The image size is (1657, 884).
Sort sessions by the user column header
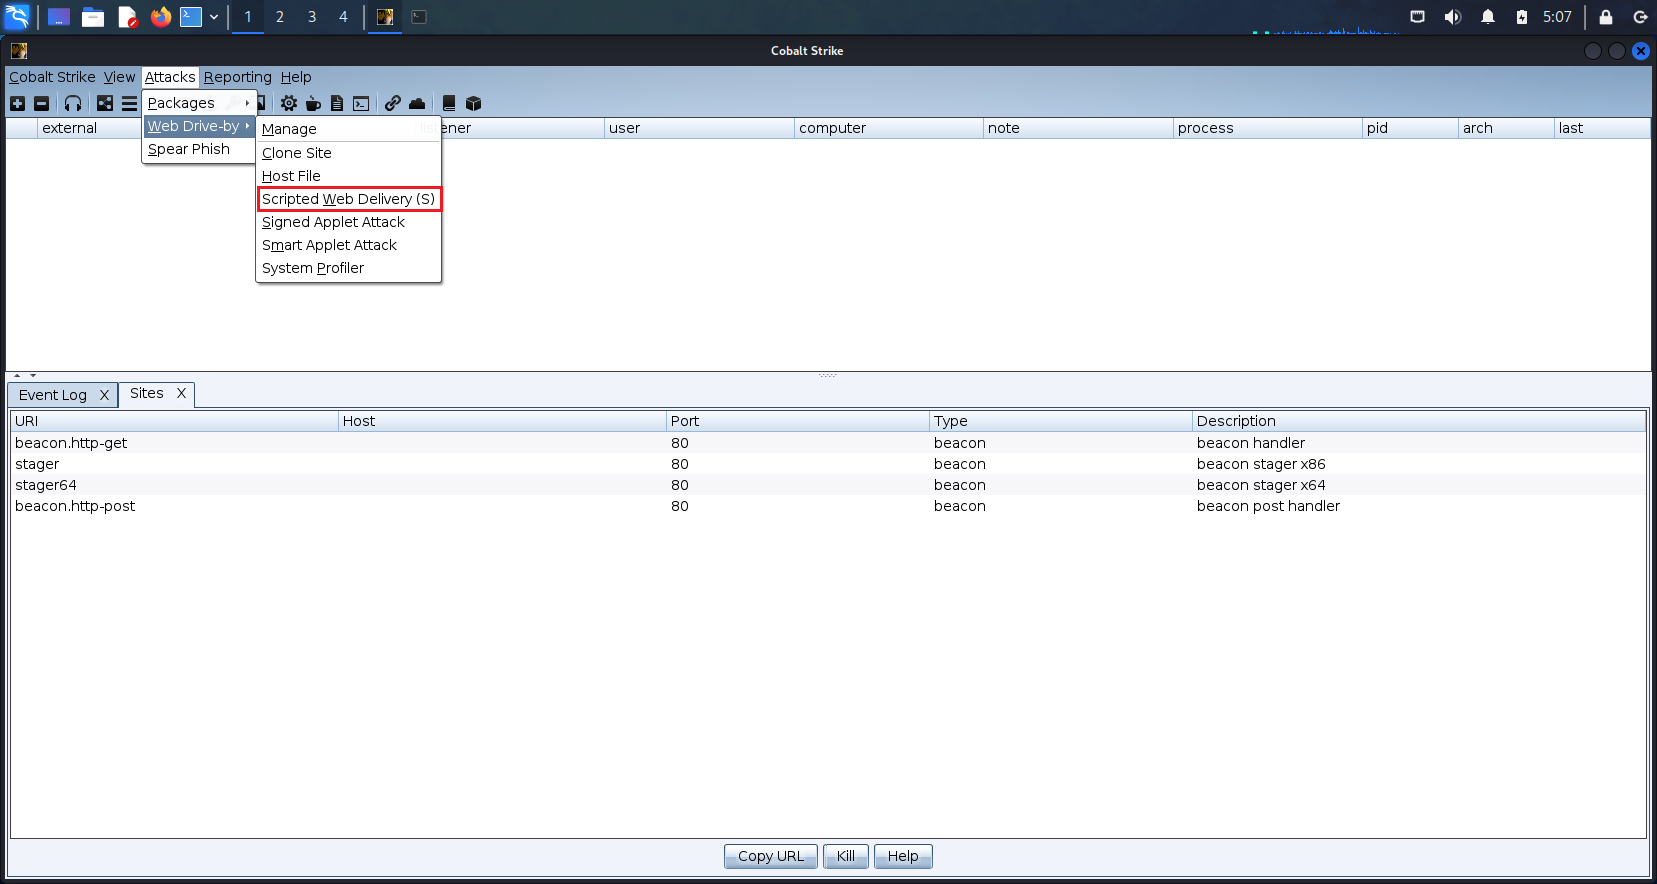pyautogui.click(x=699, y=128)
